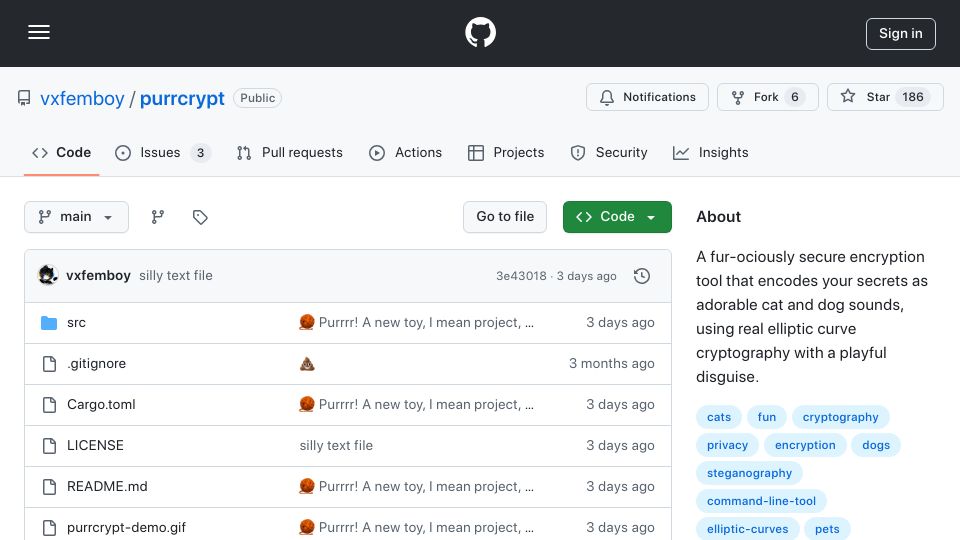Open the Projects tab

click(x=506, y=152)
